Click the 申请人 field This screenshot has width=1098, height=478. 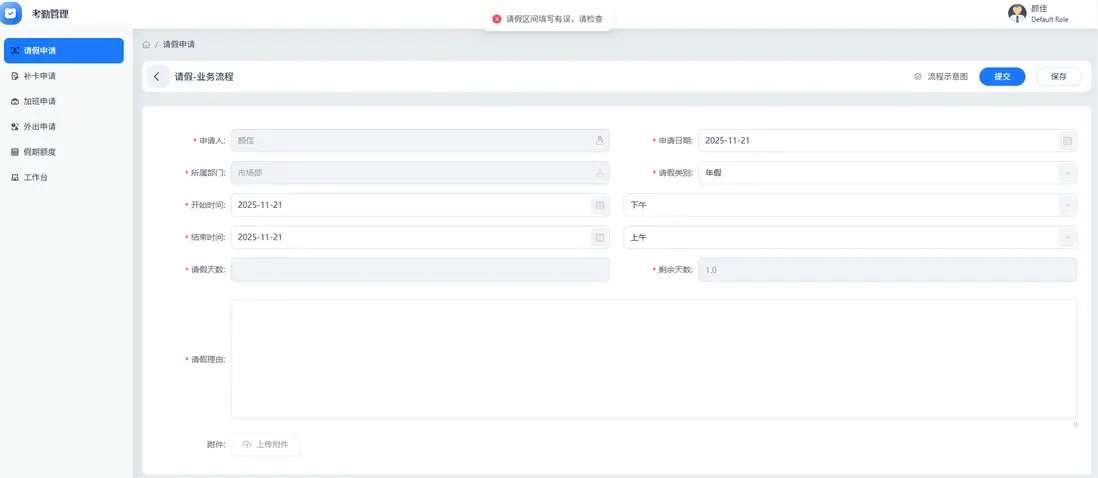tap(420, 141)
